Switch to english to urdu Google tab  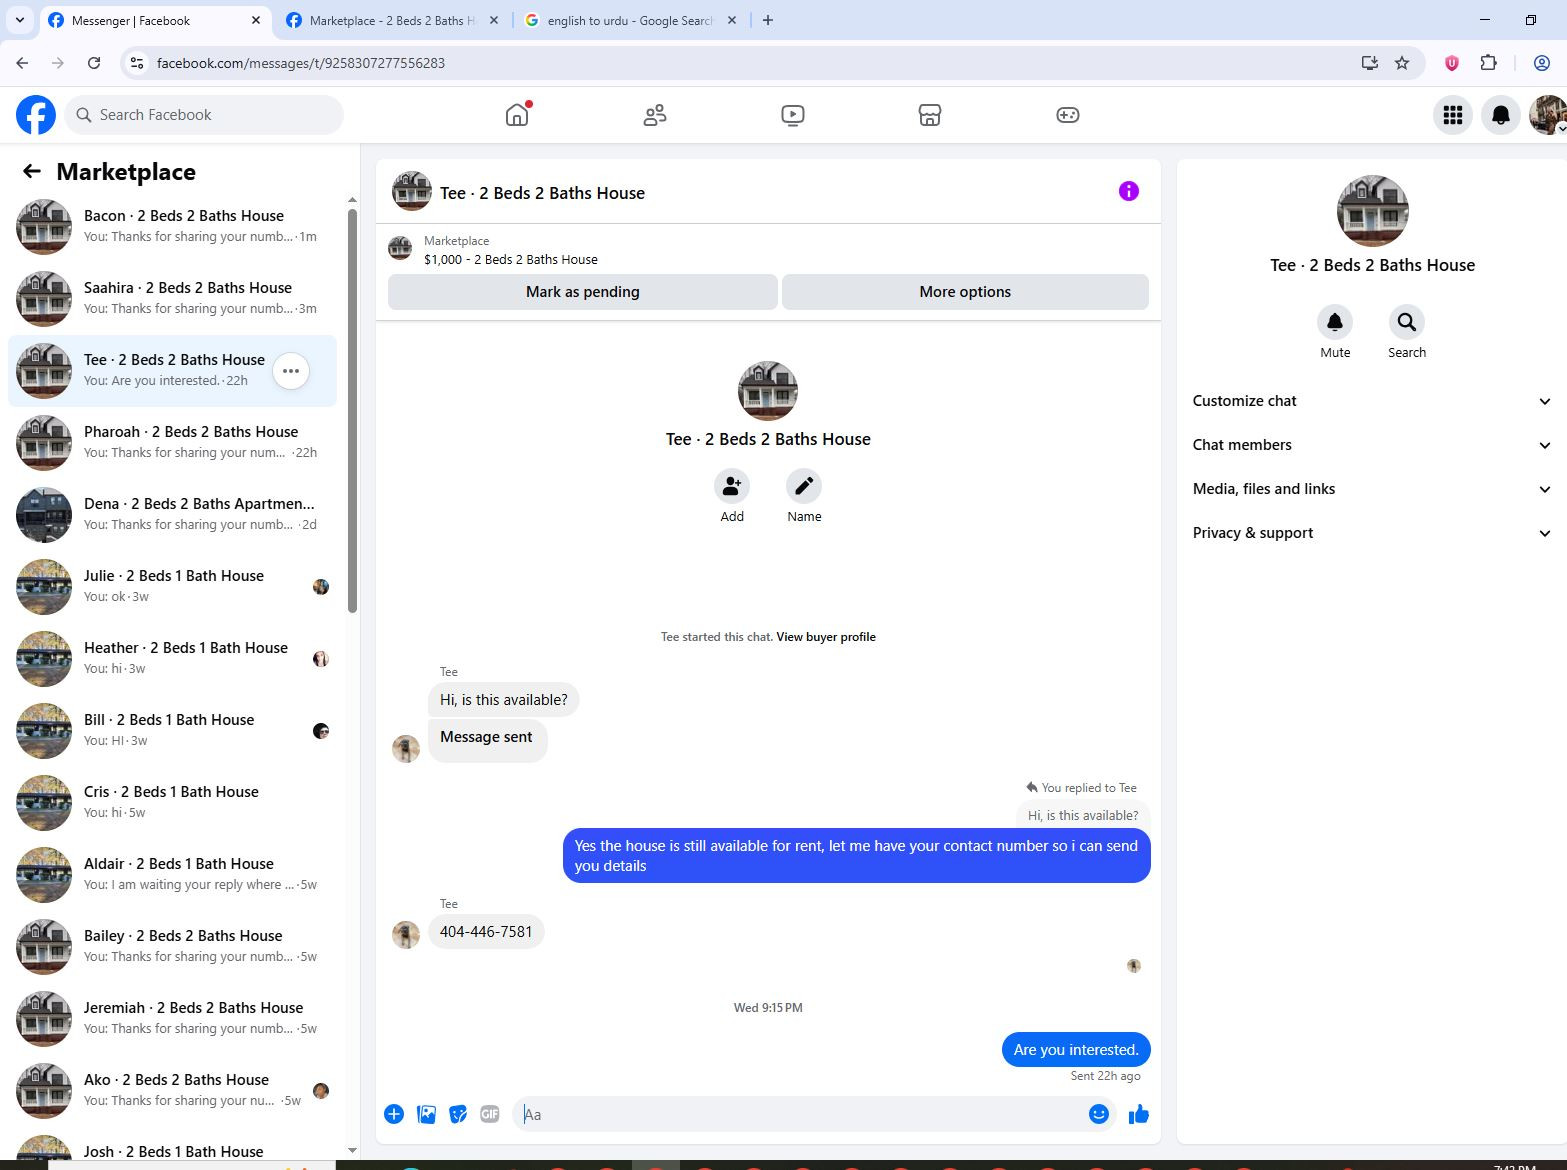click(629, 20)
